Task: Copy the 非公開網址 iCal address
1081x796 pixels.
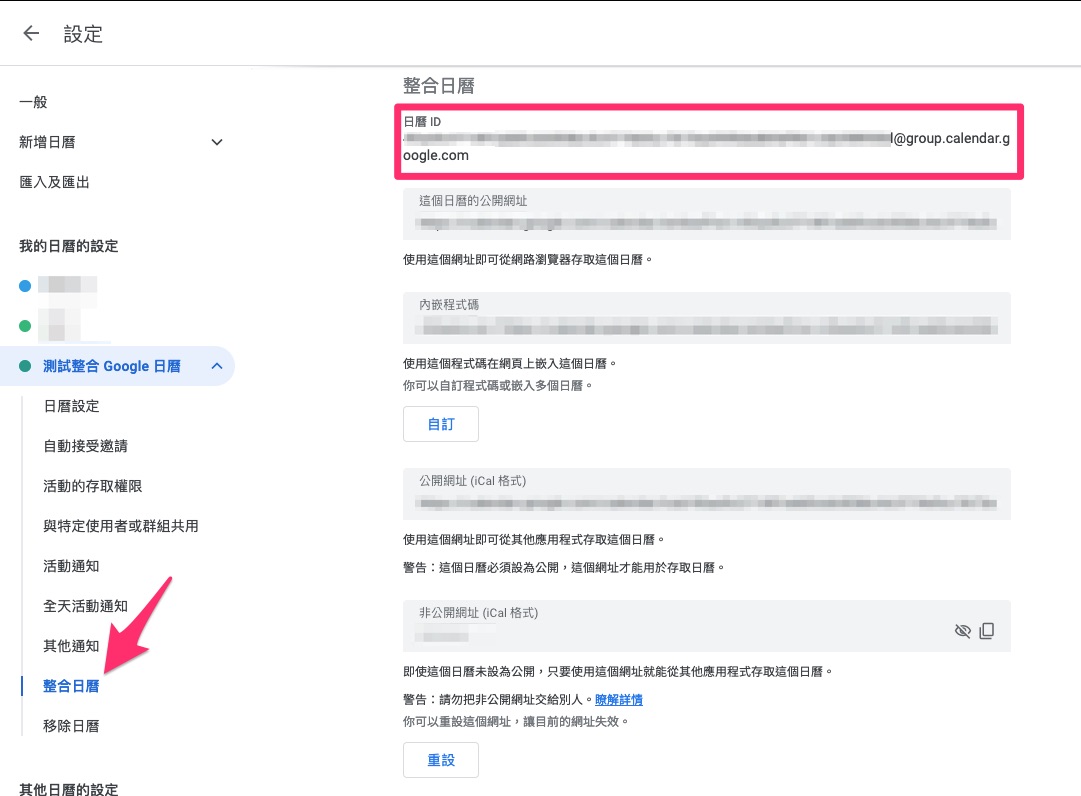Action: pyautogui.click(x=987, y=631)
